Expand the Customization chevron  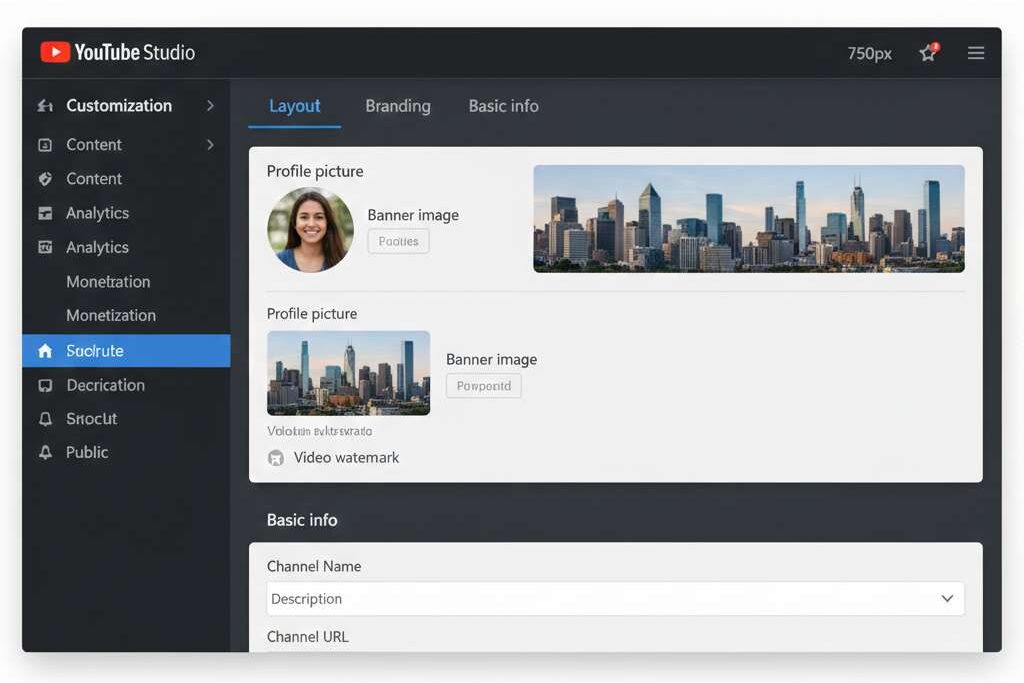[x=210, y=106]
